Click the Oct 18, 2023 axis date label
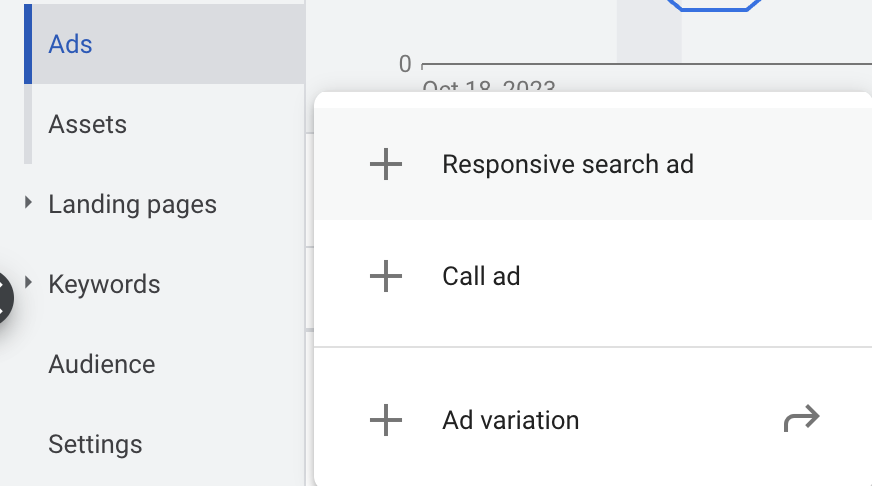The image size is (872, 486). [x=488, y=86]
